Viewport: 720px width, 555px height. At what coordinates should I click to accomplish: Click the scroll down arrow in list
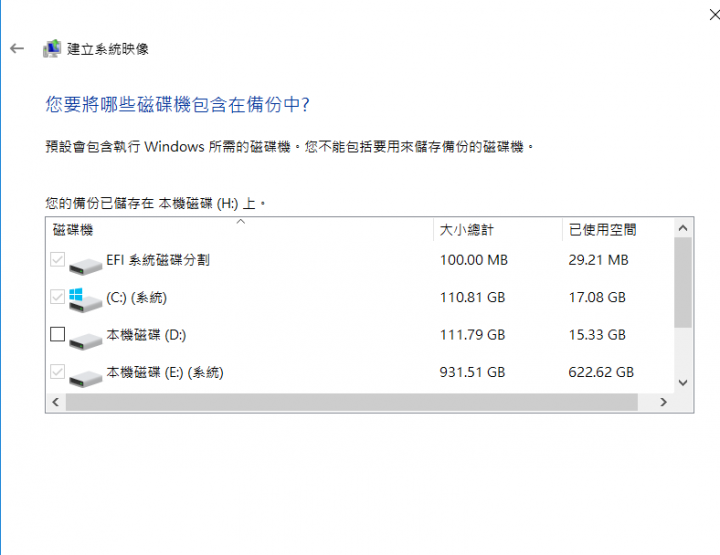pyautogui.click(x=683, y=382)
